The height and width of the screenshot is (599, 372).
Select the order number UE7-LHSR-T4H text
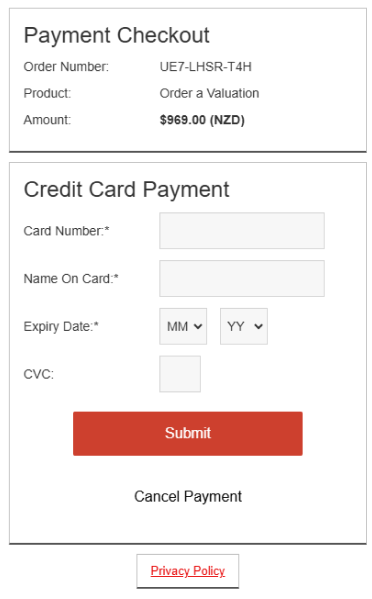[x=205, y=67]
